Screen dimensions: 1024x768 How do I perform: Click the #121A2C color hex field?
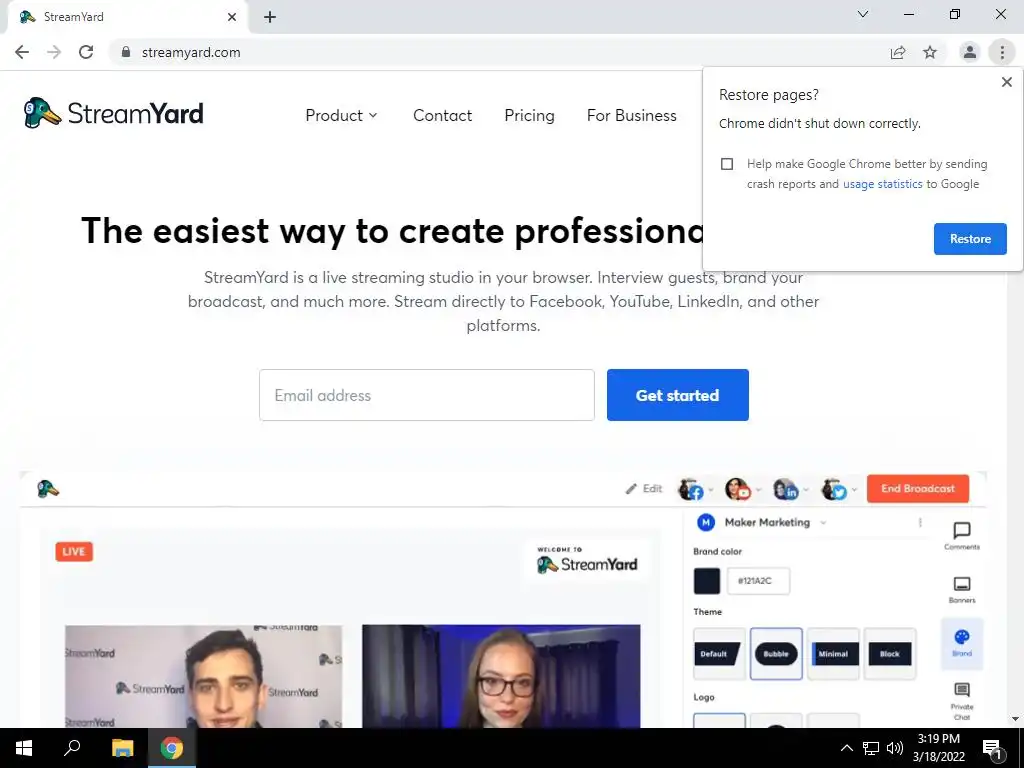758,581
